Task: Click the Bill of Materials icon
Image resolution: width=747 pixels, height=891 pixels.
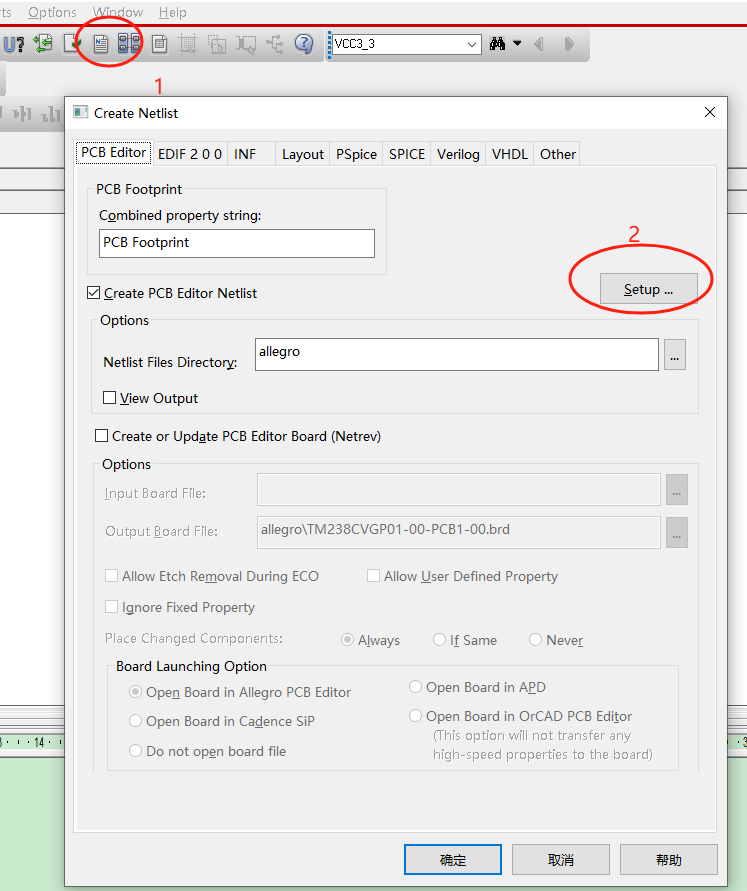Action: click(160, 44)
